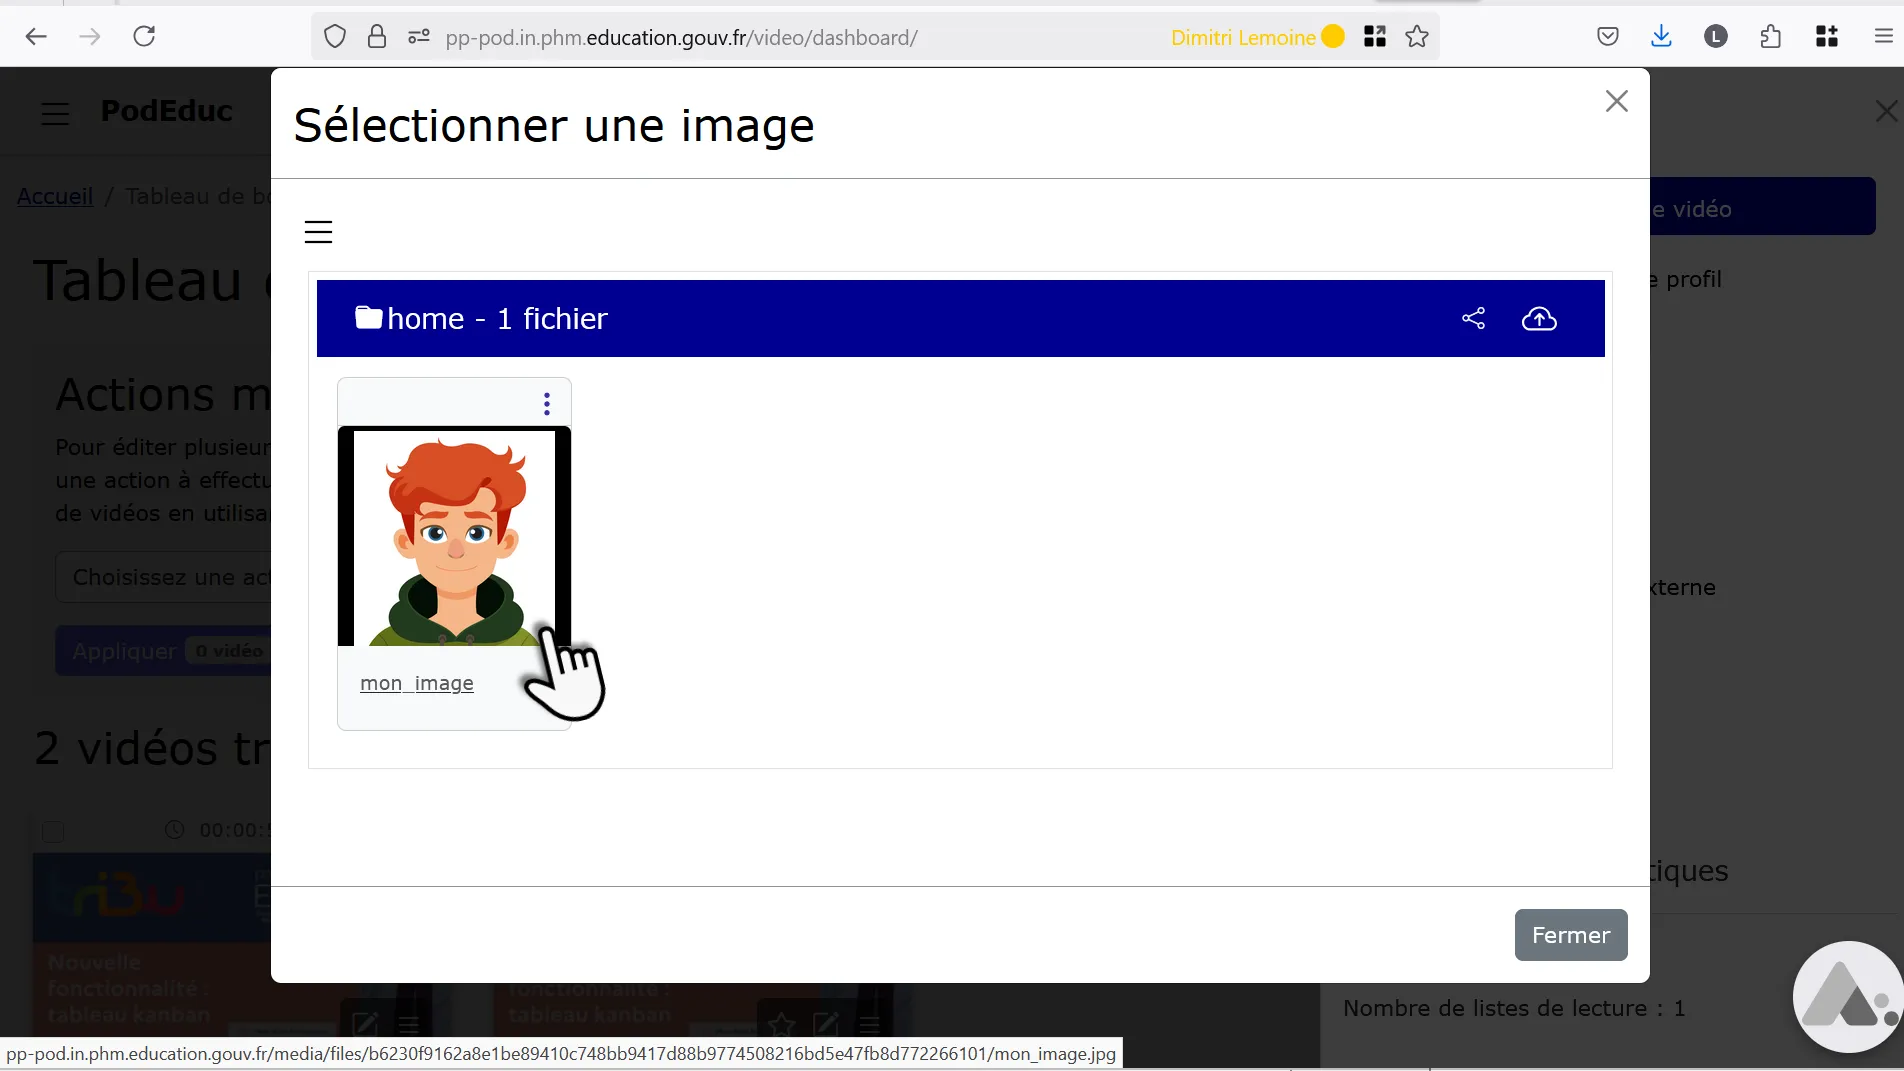Click the Nombre de listes de lecture text
Image resolution: width=1904 pixels, height=1071 pixels.
[x=1514, y=1008]
